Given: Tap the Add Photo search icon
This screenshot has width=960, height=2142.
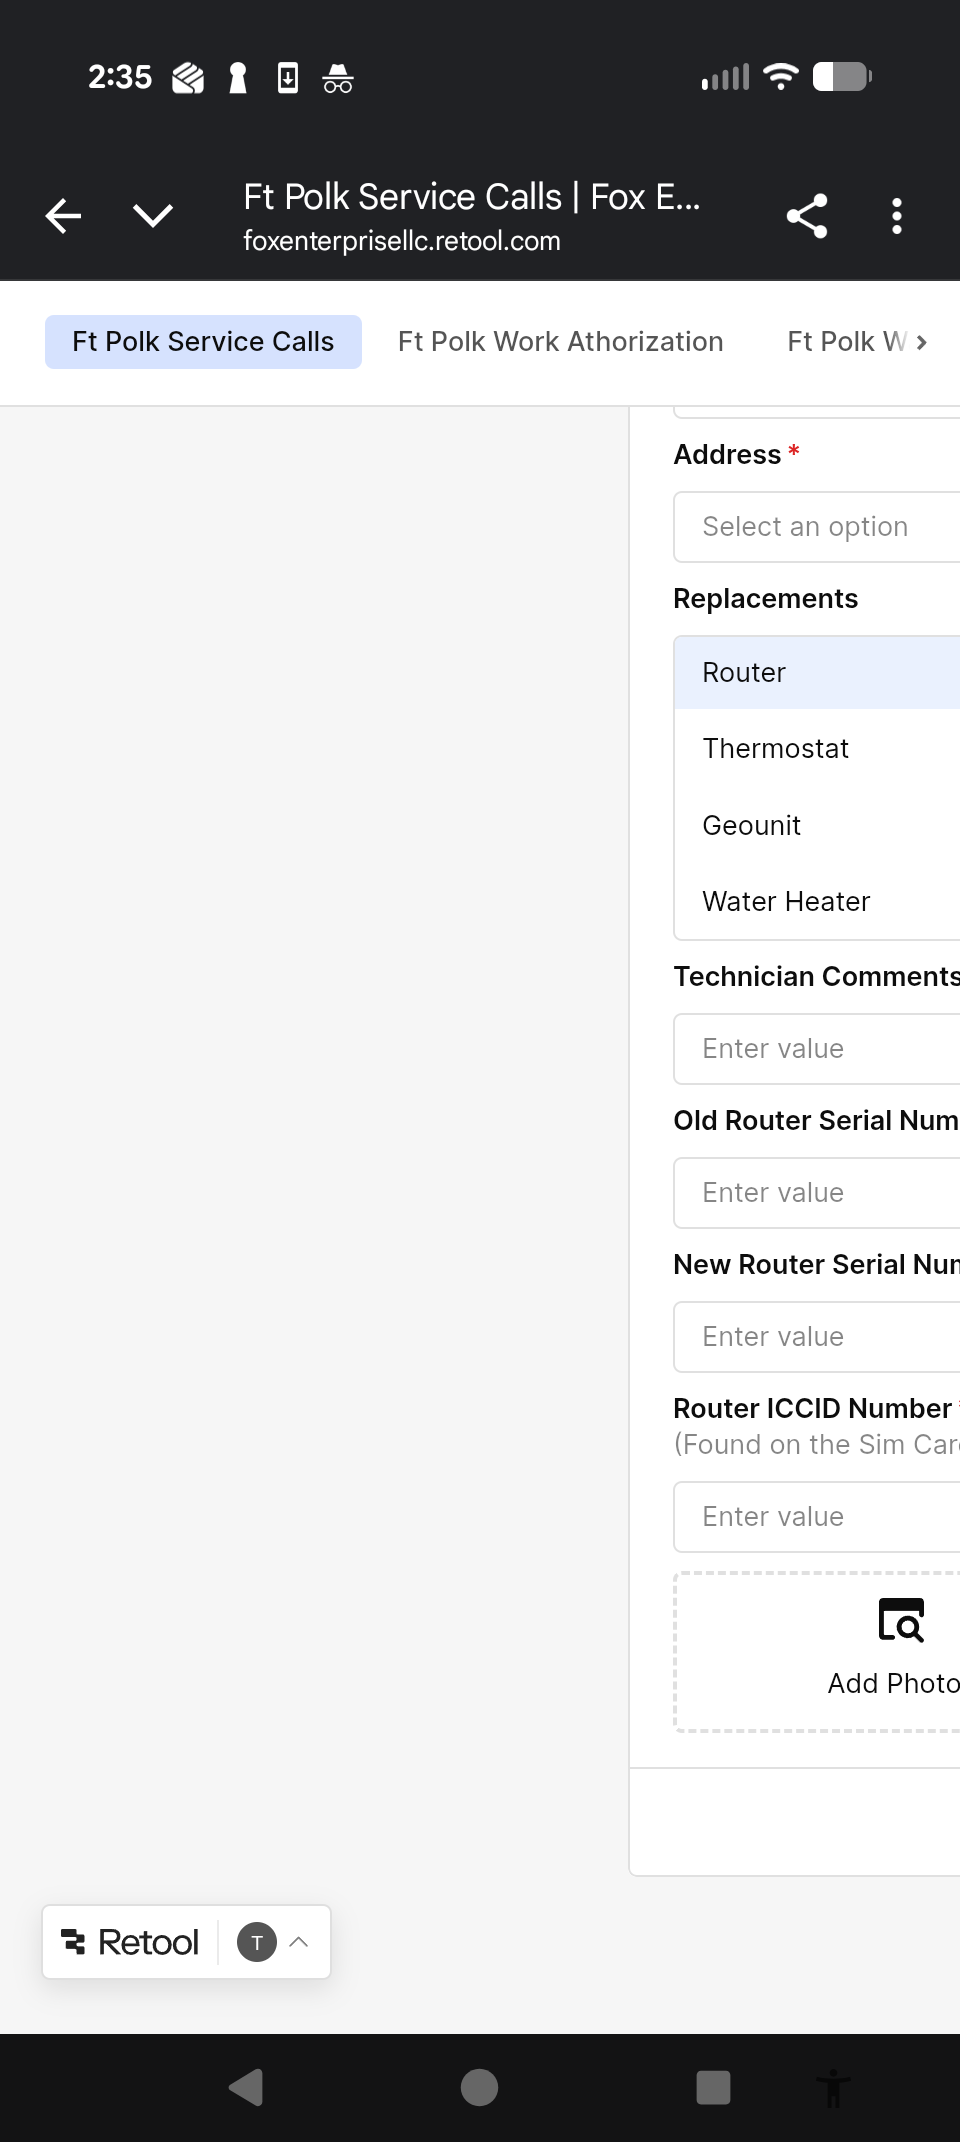Looking at the screenshot, I should pyautogui.click(x=901, y=1621).
